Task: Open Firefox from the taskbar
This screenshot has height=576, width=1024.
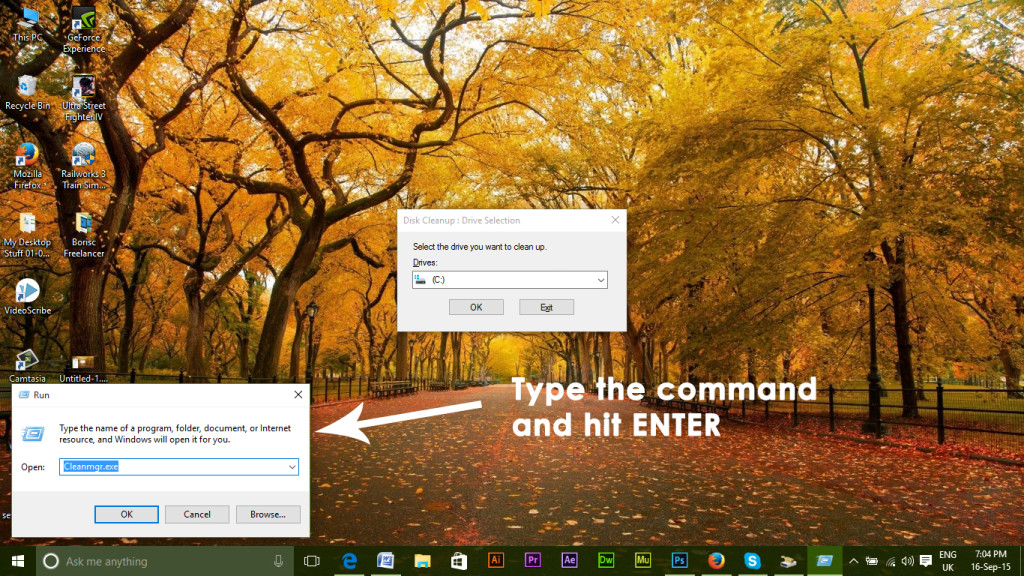Action: point(715,560)
